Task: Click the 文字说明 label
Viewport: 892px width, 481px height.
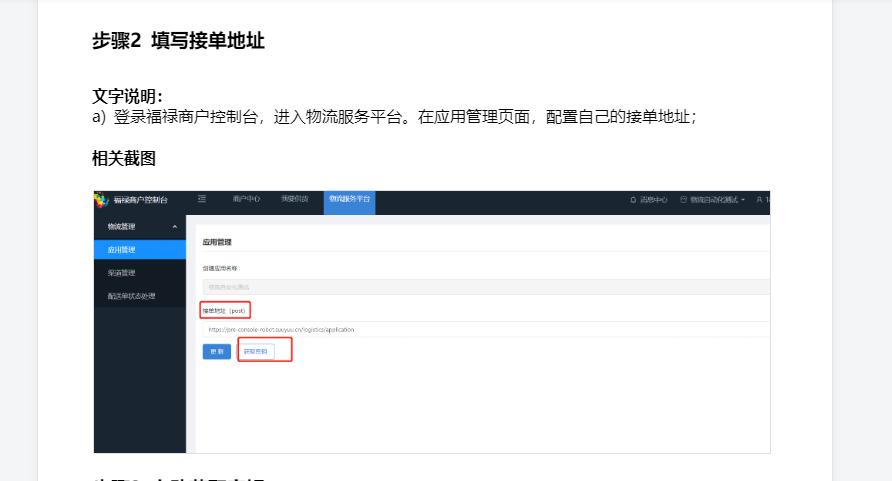Action: [127, 96]
